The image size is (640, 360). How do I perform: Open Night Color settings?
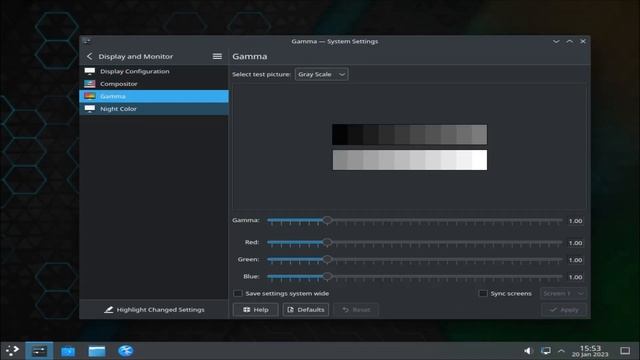click(154, 109)
